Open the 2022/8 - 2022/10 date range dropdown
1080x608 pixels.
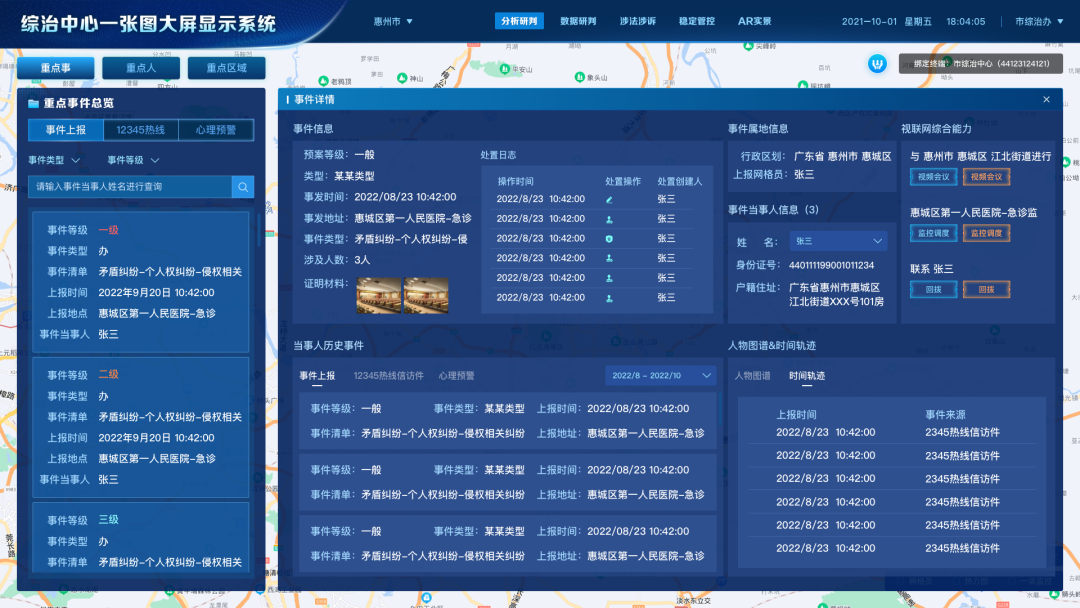tap(660, 376)
